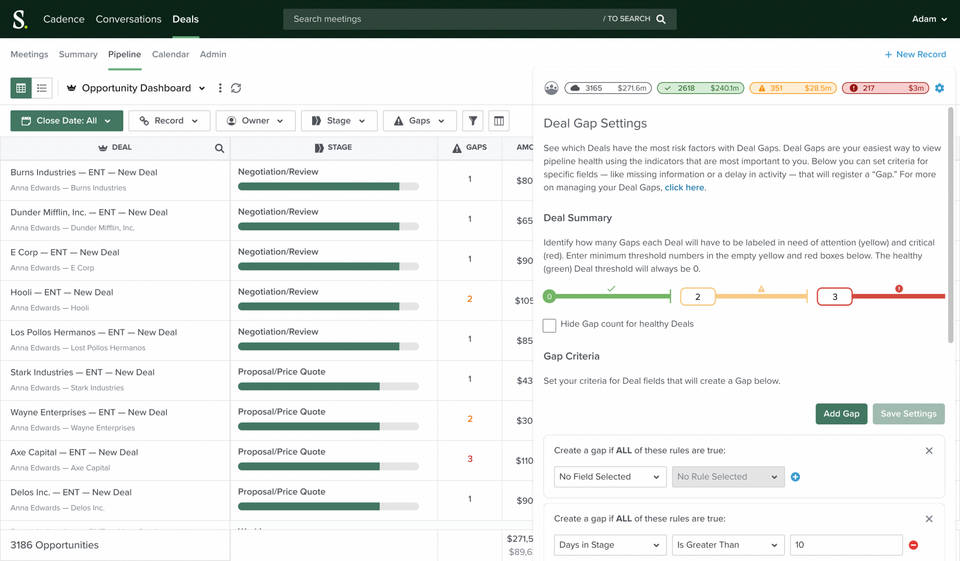Screen dimensions: 960x561
Task: Click the Add Gap button
Action: tap(841, 414)
